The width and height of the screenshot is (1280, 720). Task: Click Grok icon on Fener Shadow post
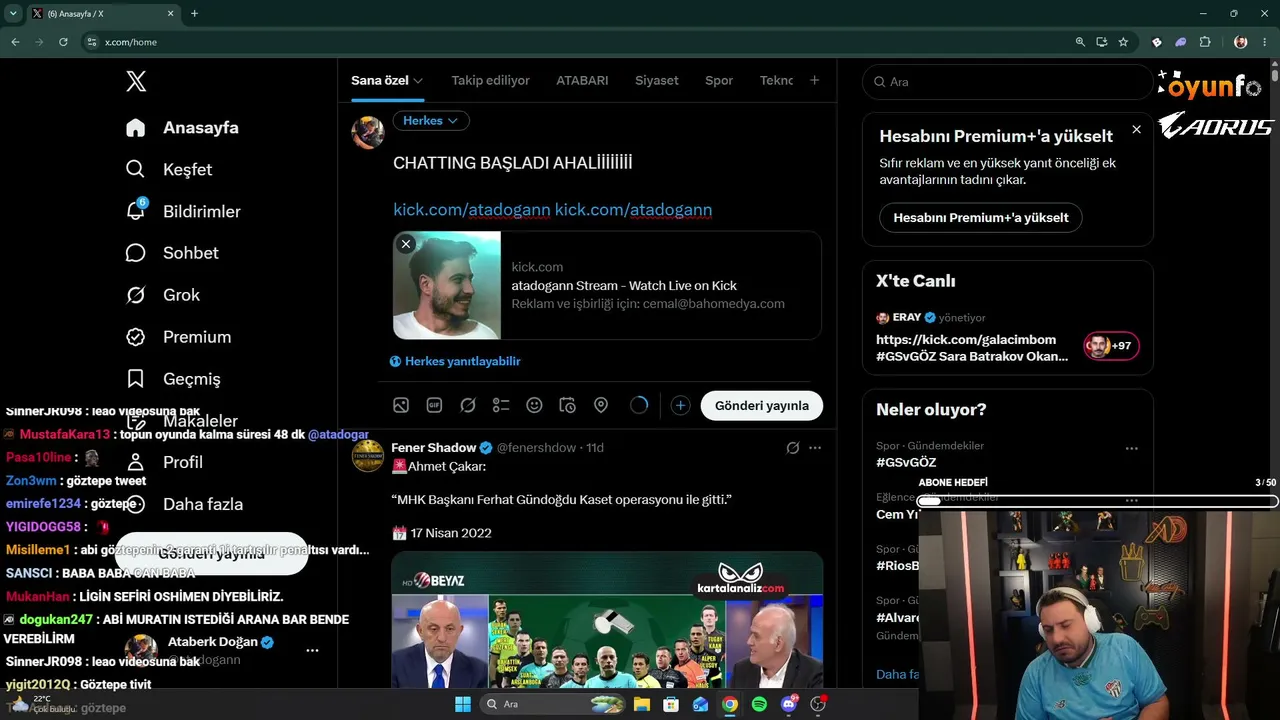click(x=793, y=448)
